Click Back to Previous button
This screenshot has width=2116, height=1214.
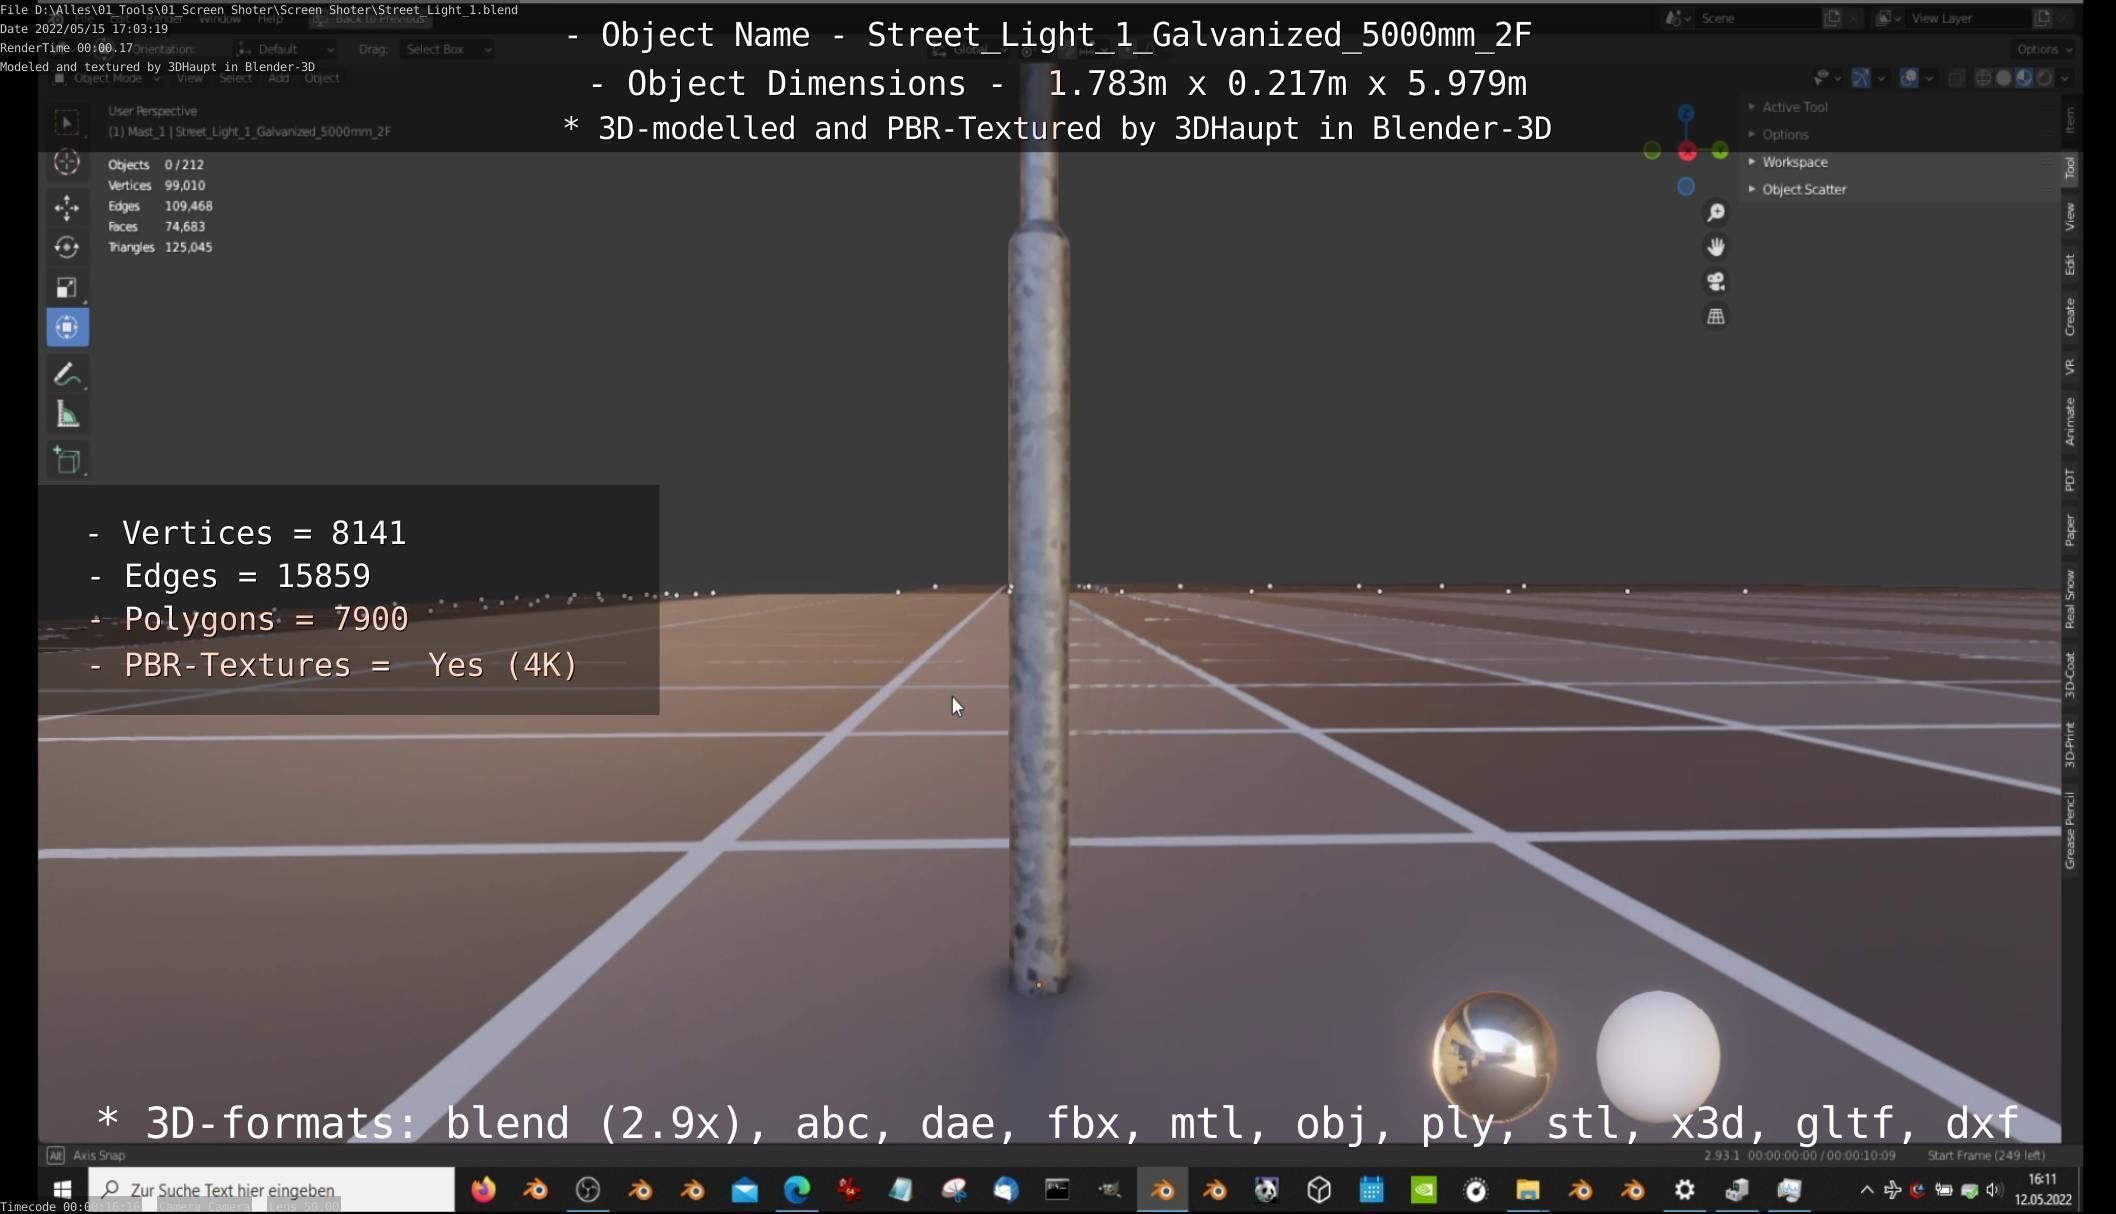[371, 19]
